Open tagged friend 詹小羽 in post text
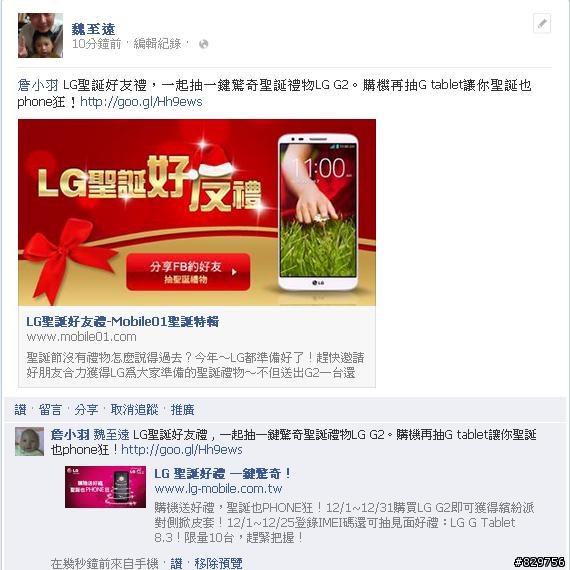Viewport: 570px width, 570px height. click(x=38, y=85)
